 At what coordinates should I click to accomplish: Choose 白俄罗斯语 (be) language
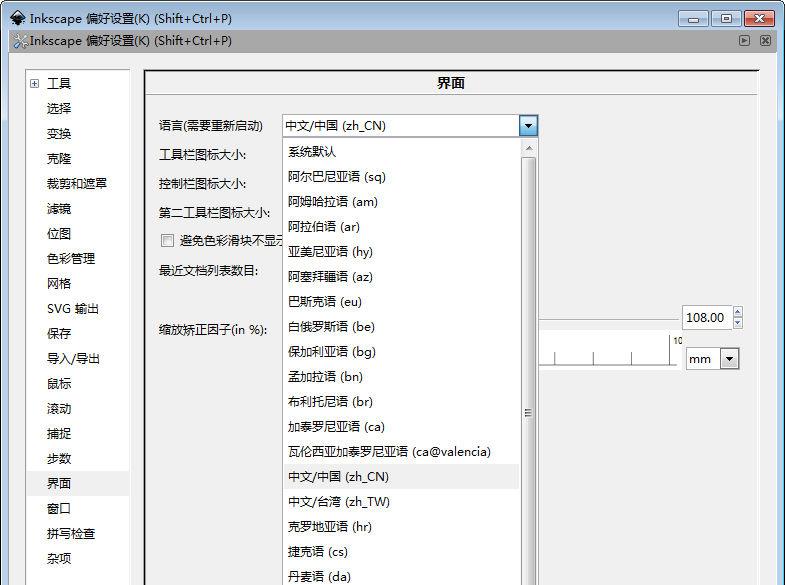tap(401, 327)
